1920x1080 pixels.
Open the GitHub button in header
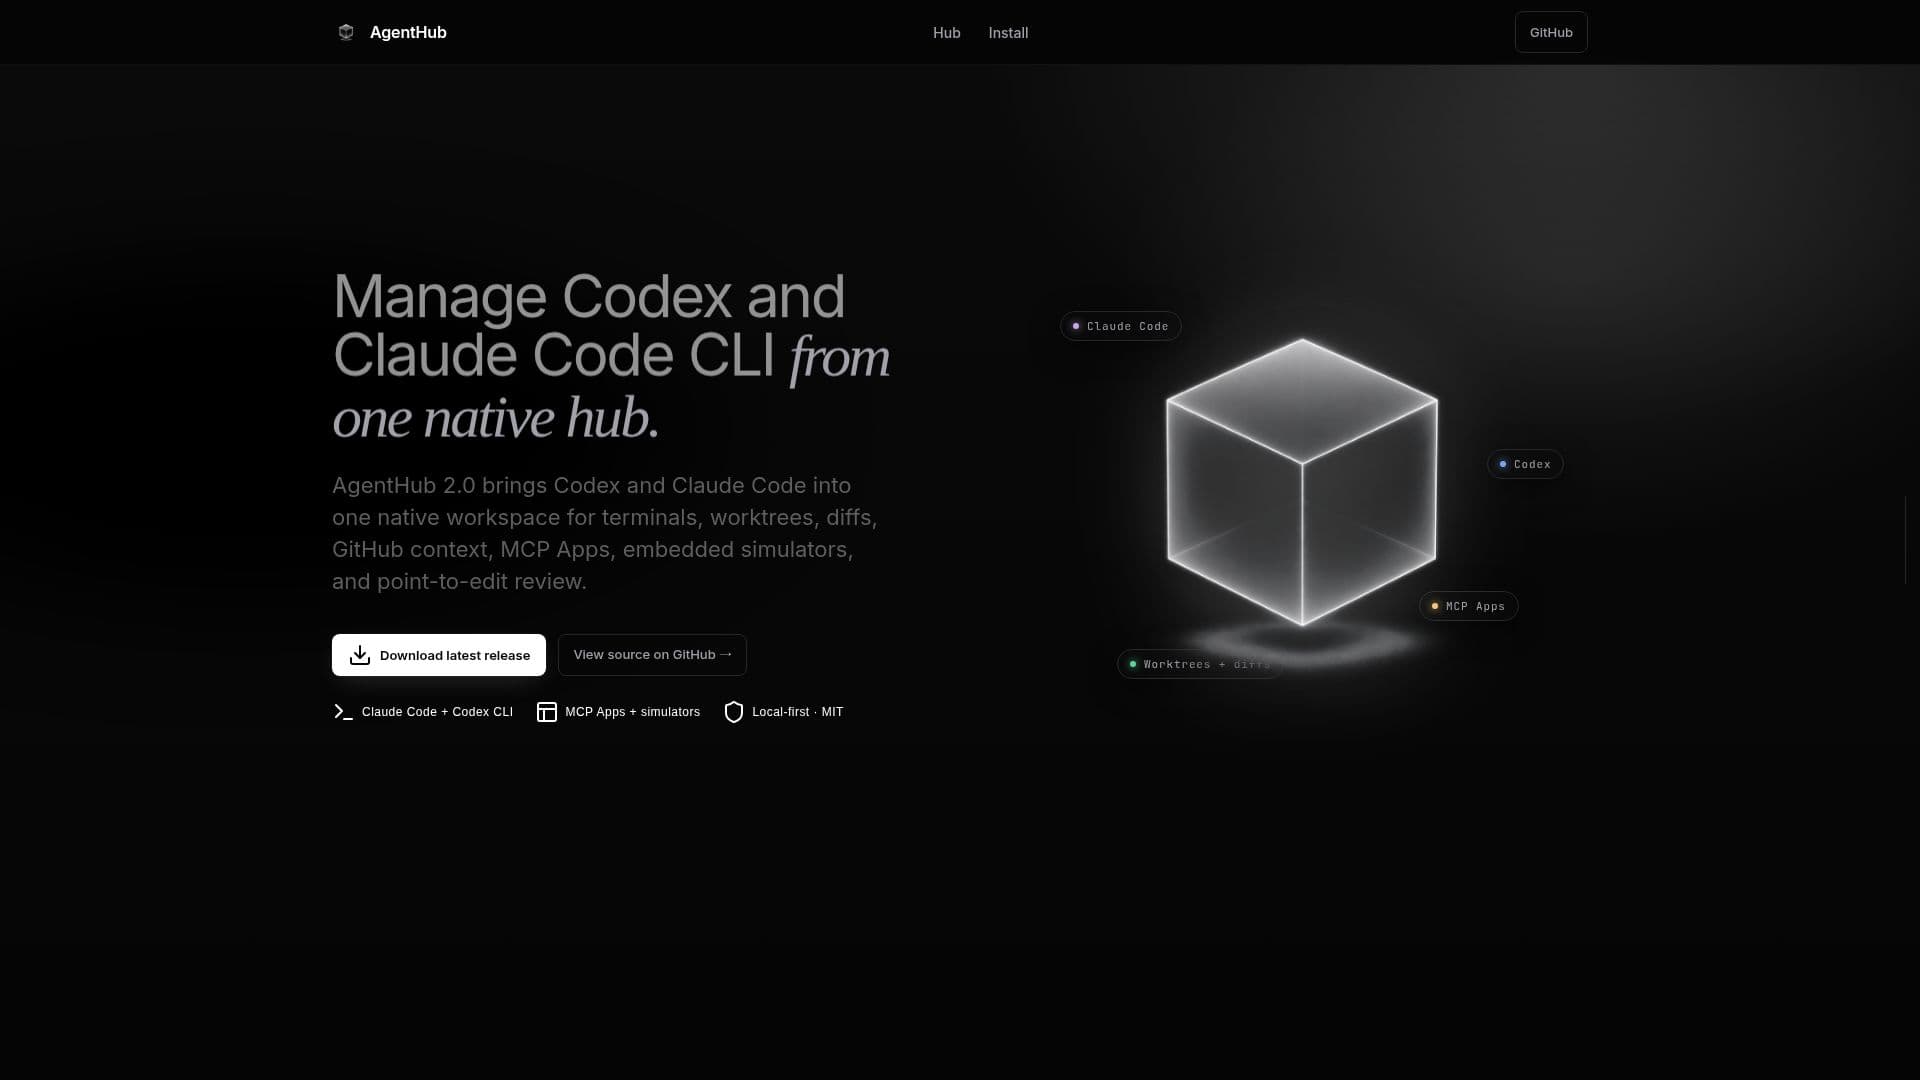(1551, 32)
